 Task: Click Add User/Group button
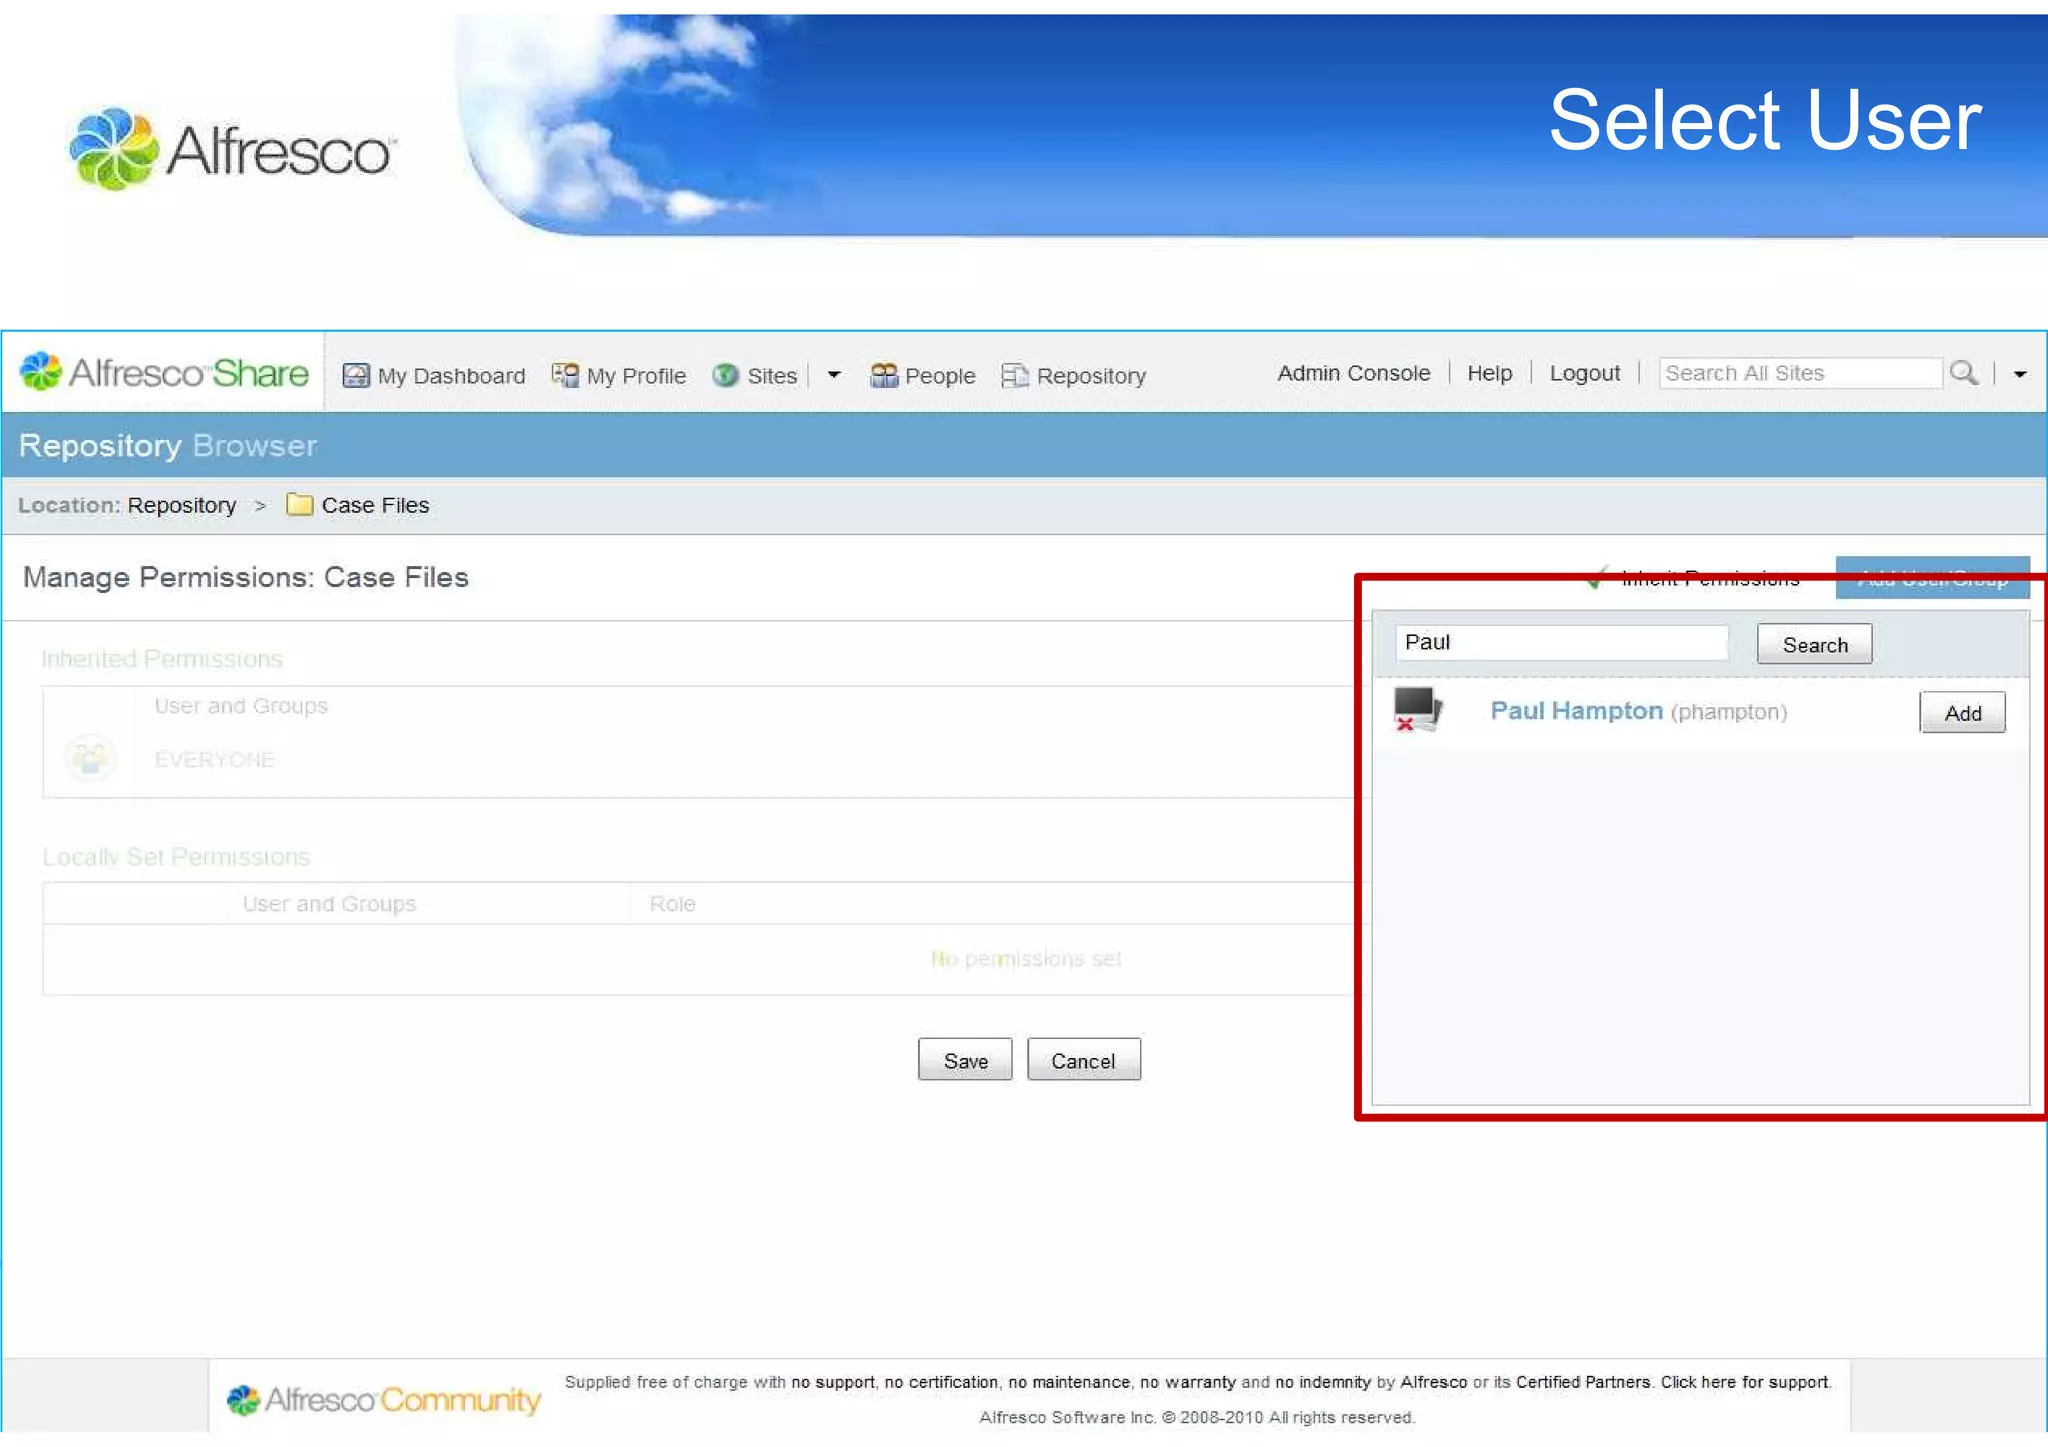click(x=1932, y=577)
